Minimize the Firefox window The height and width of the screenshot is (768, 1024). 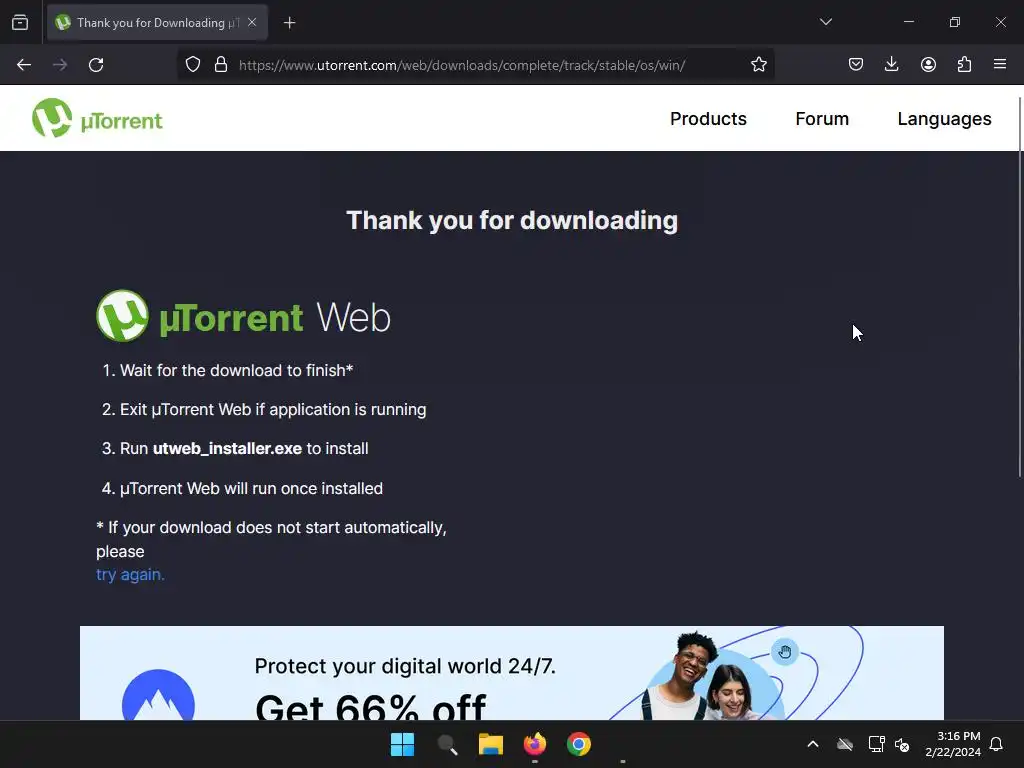pos(908,22)
